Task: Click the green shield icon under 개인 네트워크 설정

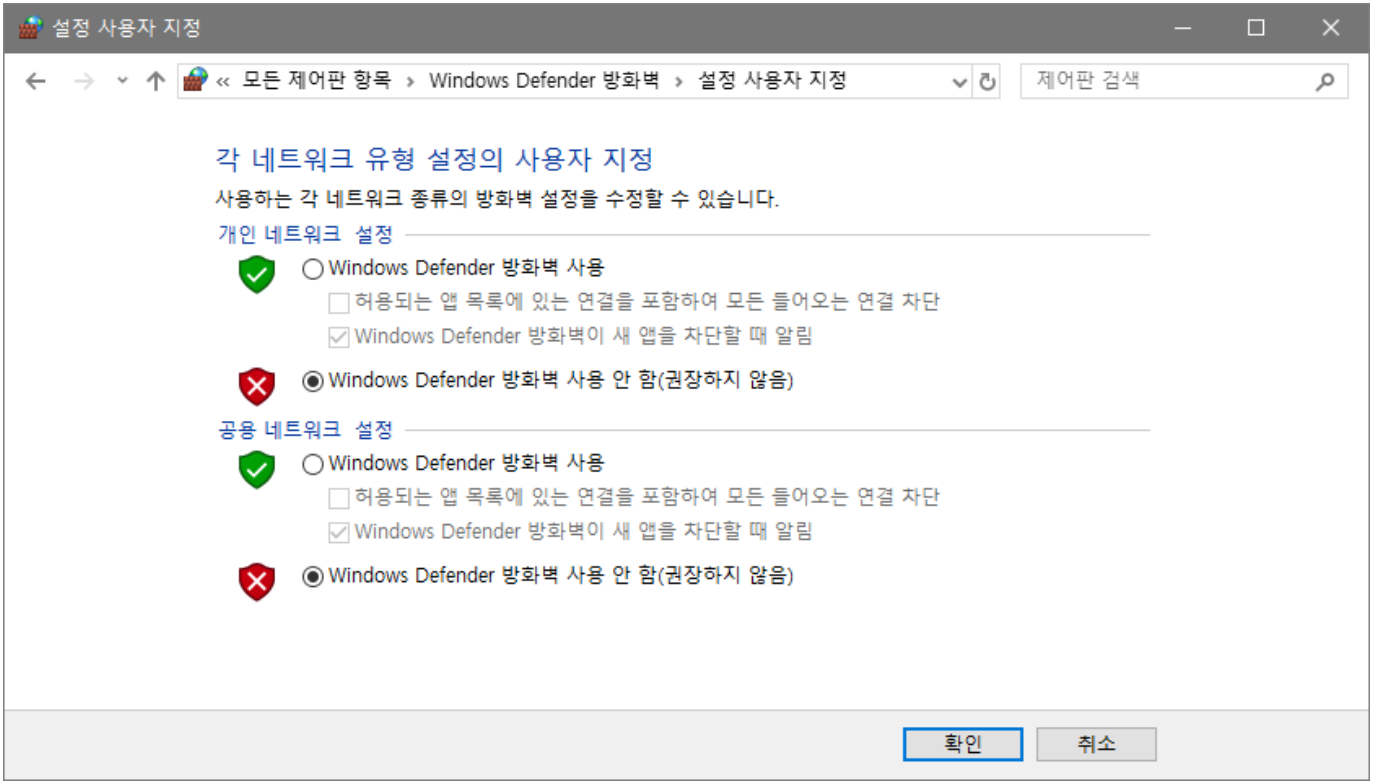Action: point(257,275)
